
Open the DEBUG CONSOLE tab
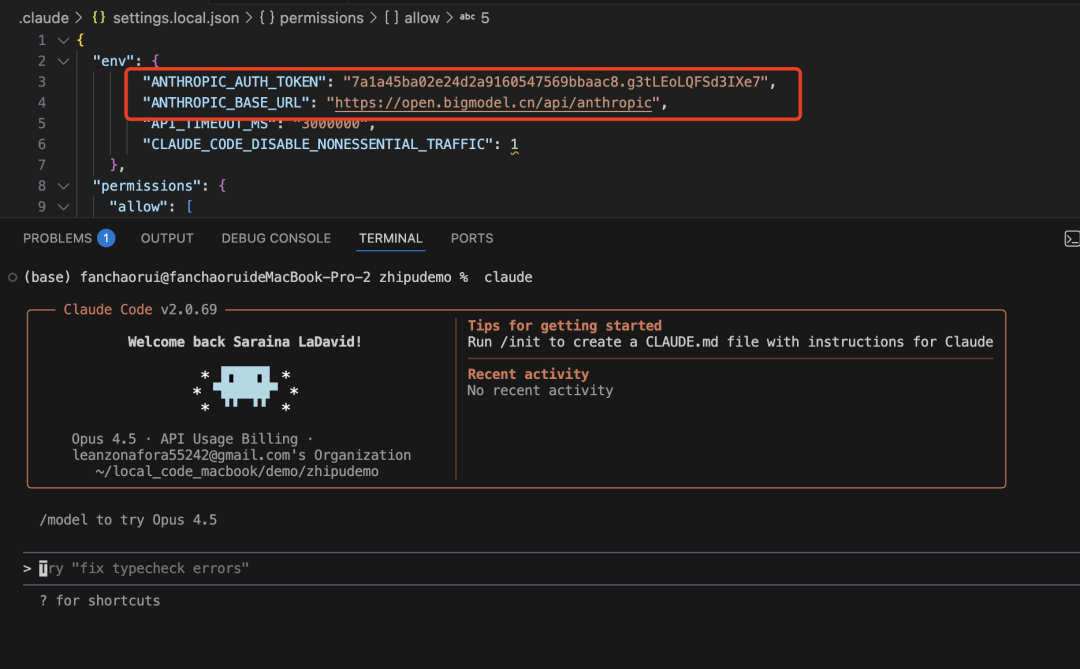[276, 238]
